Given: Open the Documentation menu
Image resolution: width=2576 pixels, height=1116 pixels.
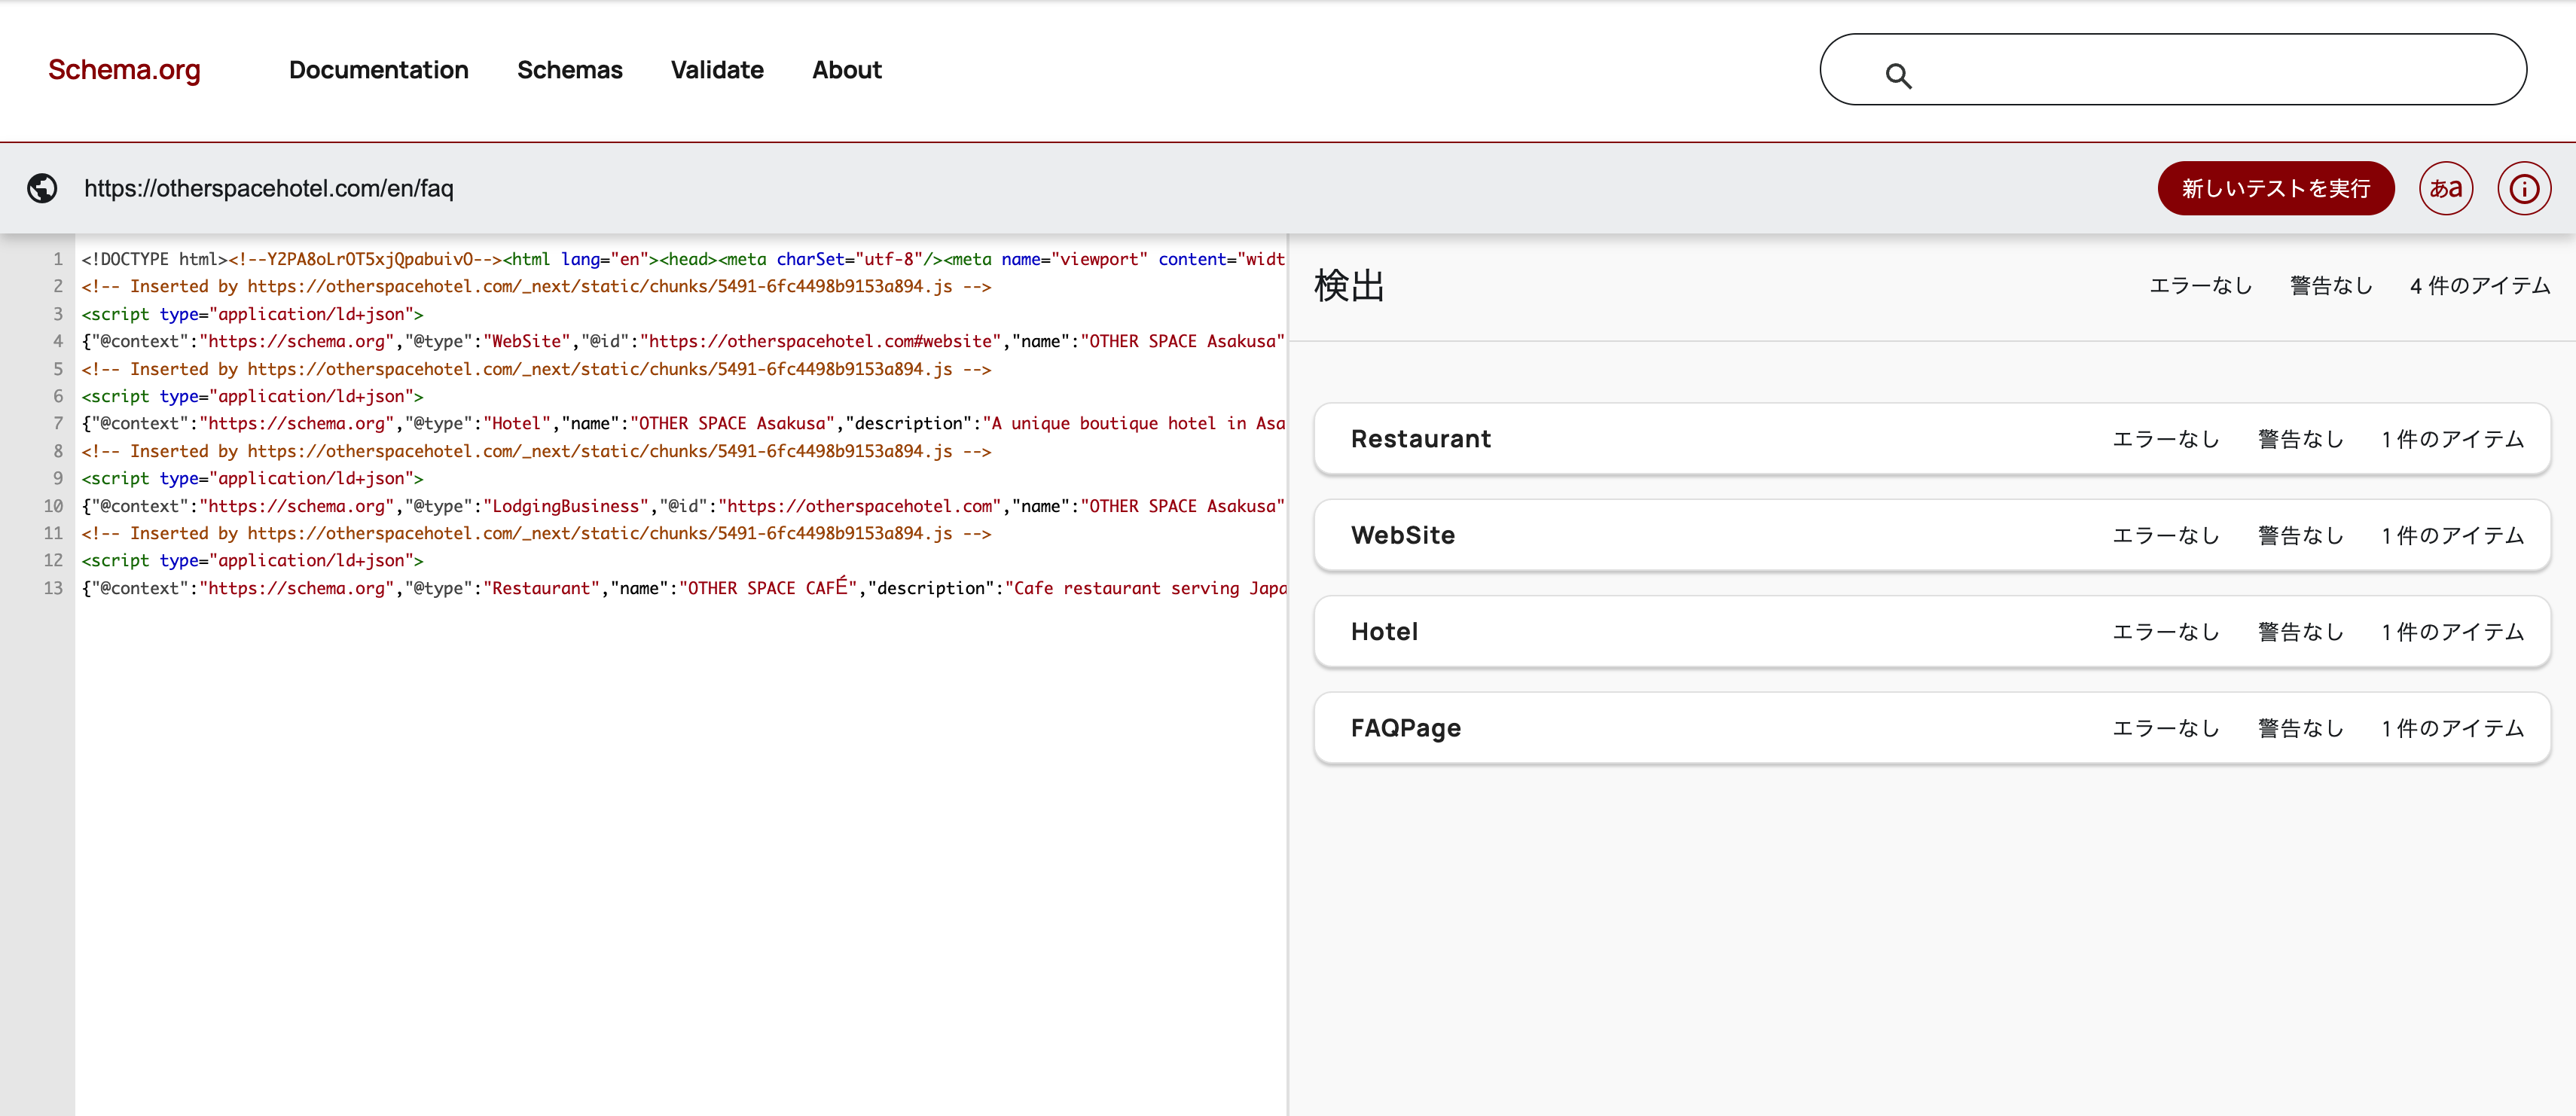Looking at the screenshot, I should click(x=378, y=70).
